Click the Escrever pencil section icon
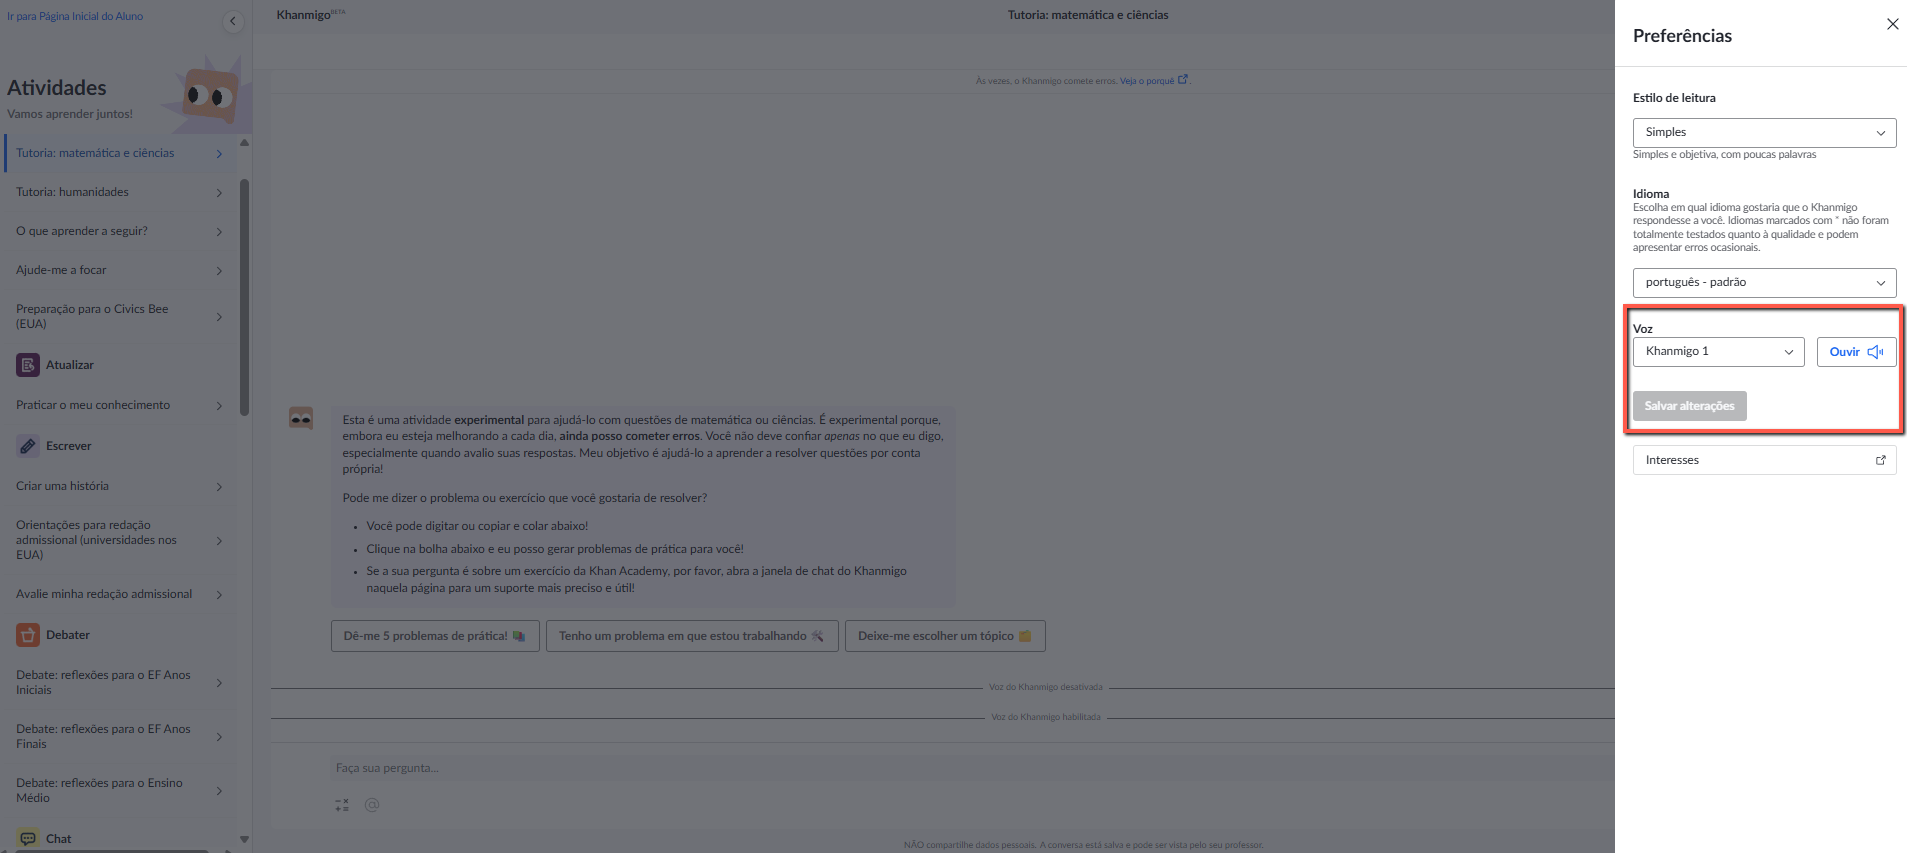 28,446
